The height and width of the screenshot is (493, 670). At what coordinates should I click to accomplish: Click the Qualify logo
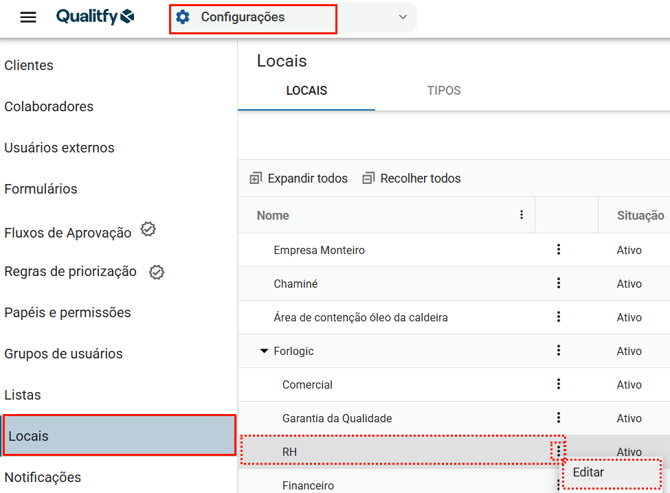95,17
